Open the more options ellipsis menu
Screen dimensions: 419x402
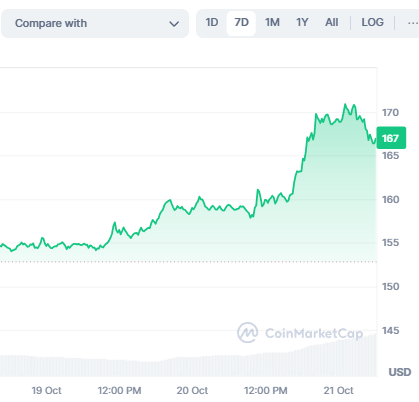(x=413, y=23)
